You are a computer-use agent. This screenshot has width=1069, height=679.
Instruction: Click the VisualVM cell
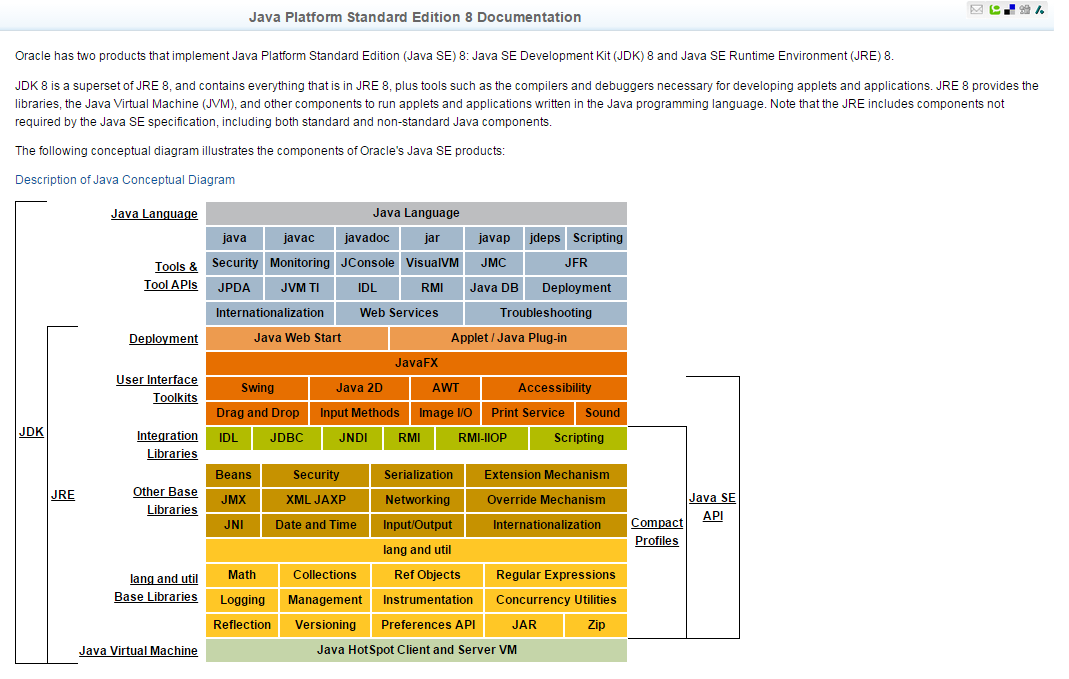tap(432, 262)
